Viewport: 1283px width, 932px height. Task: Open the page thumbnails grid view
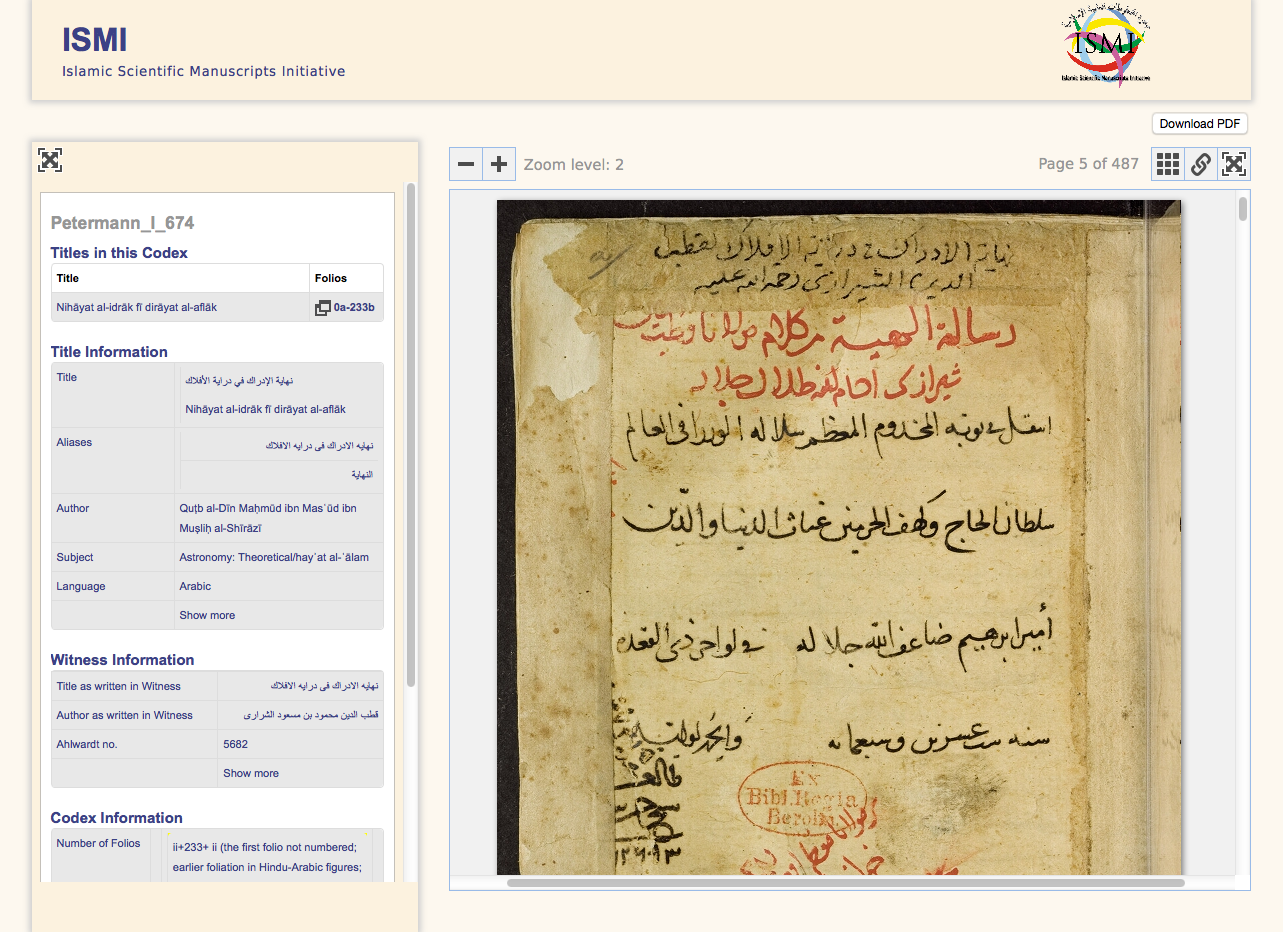point(1168,164)
